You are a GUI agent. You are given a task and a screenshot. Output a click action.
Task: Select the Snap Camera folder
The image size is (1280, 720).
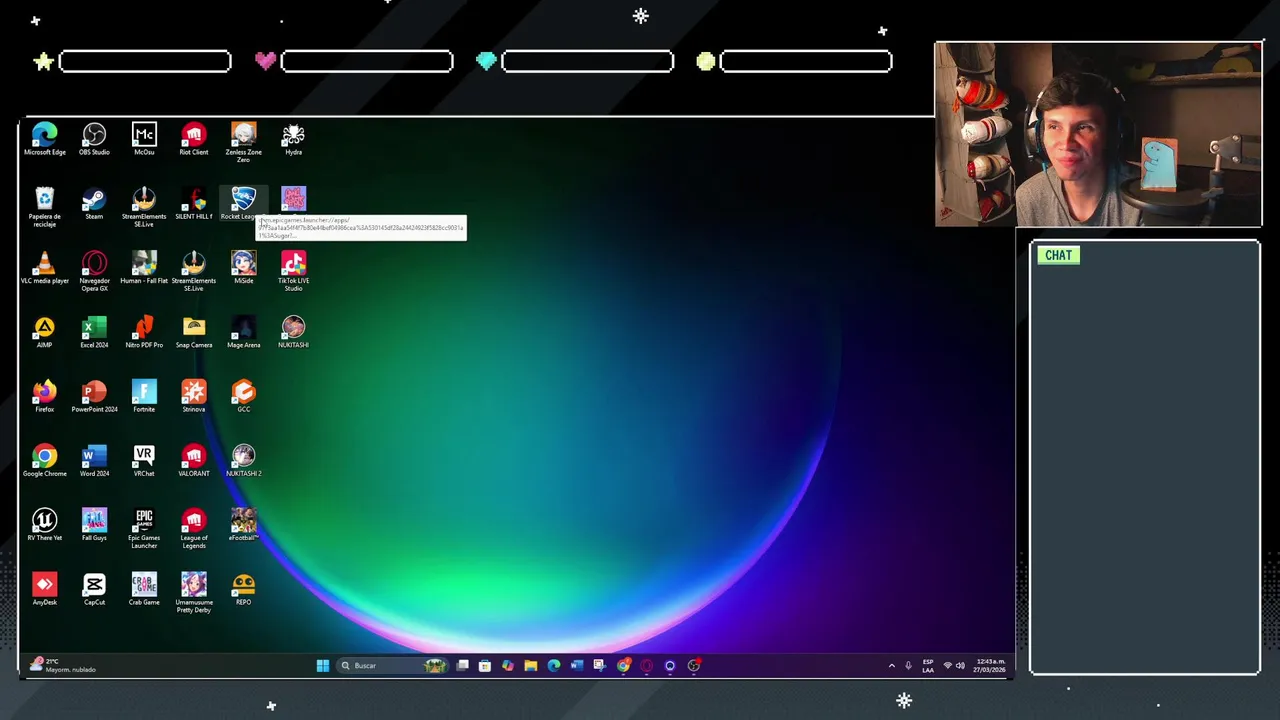pyautogui.click(x=194, y=332)
